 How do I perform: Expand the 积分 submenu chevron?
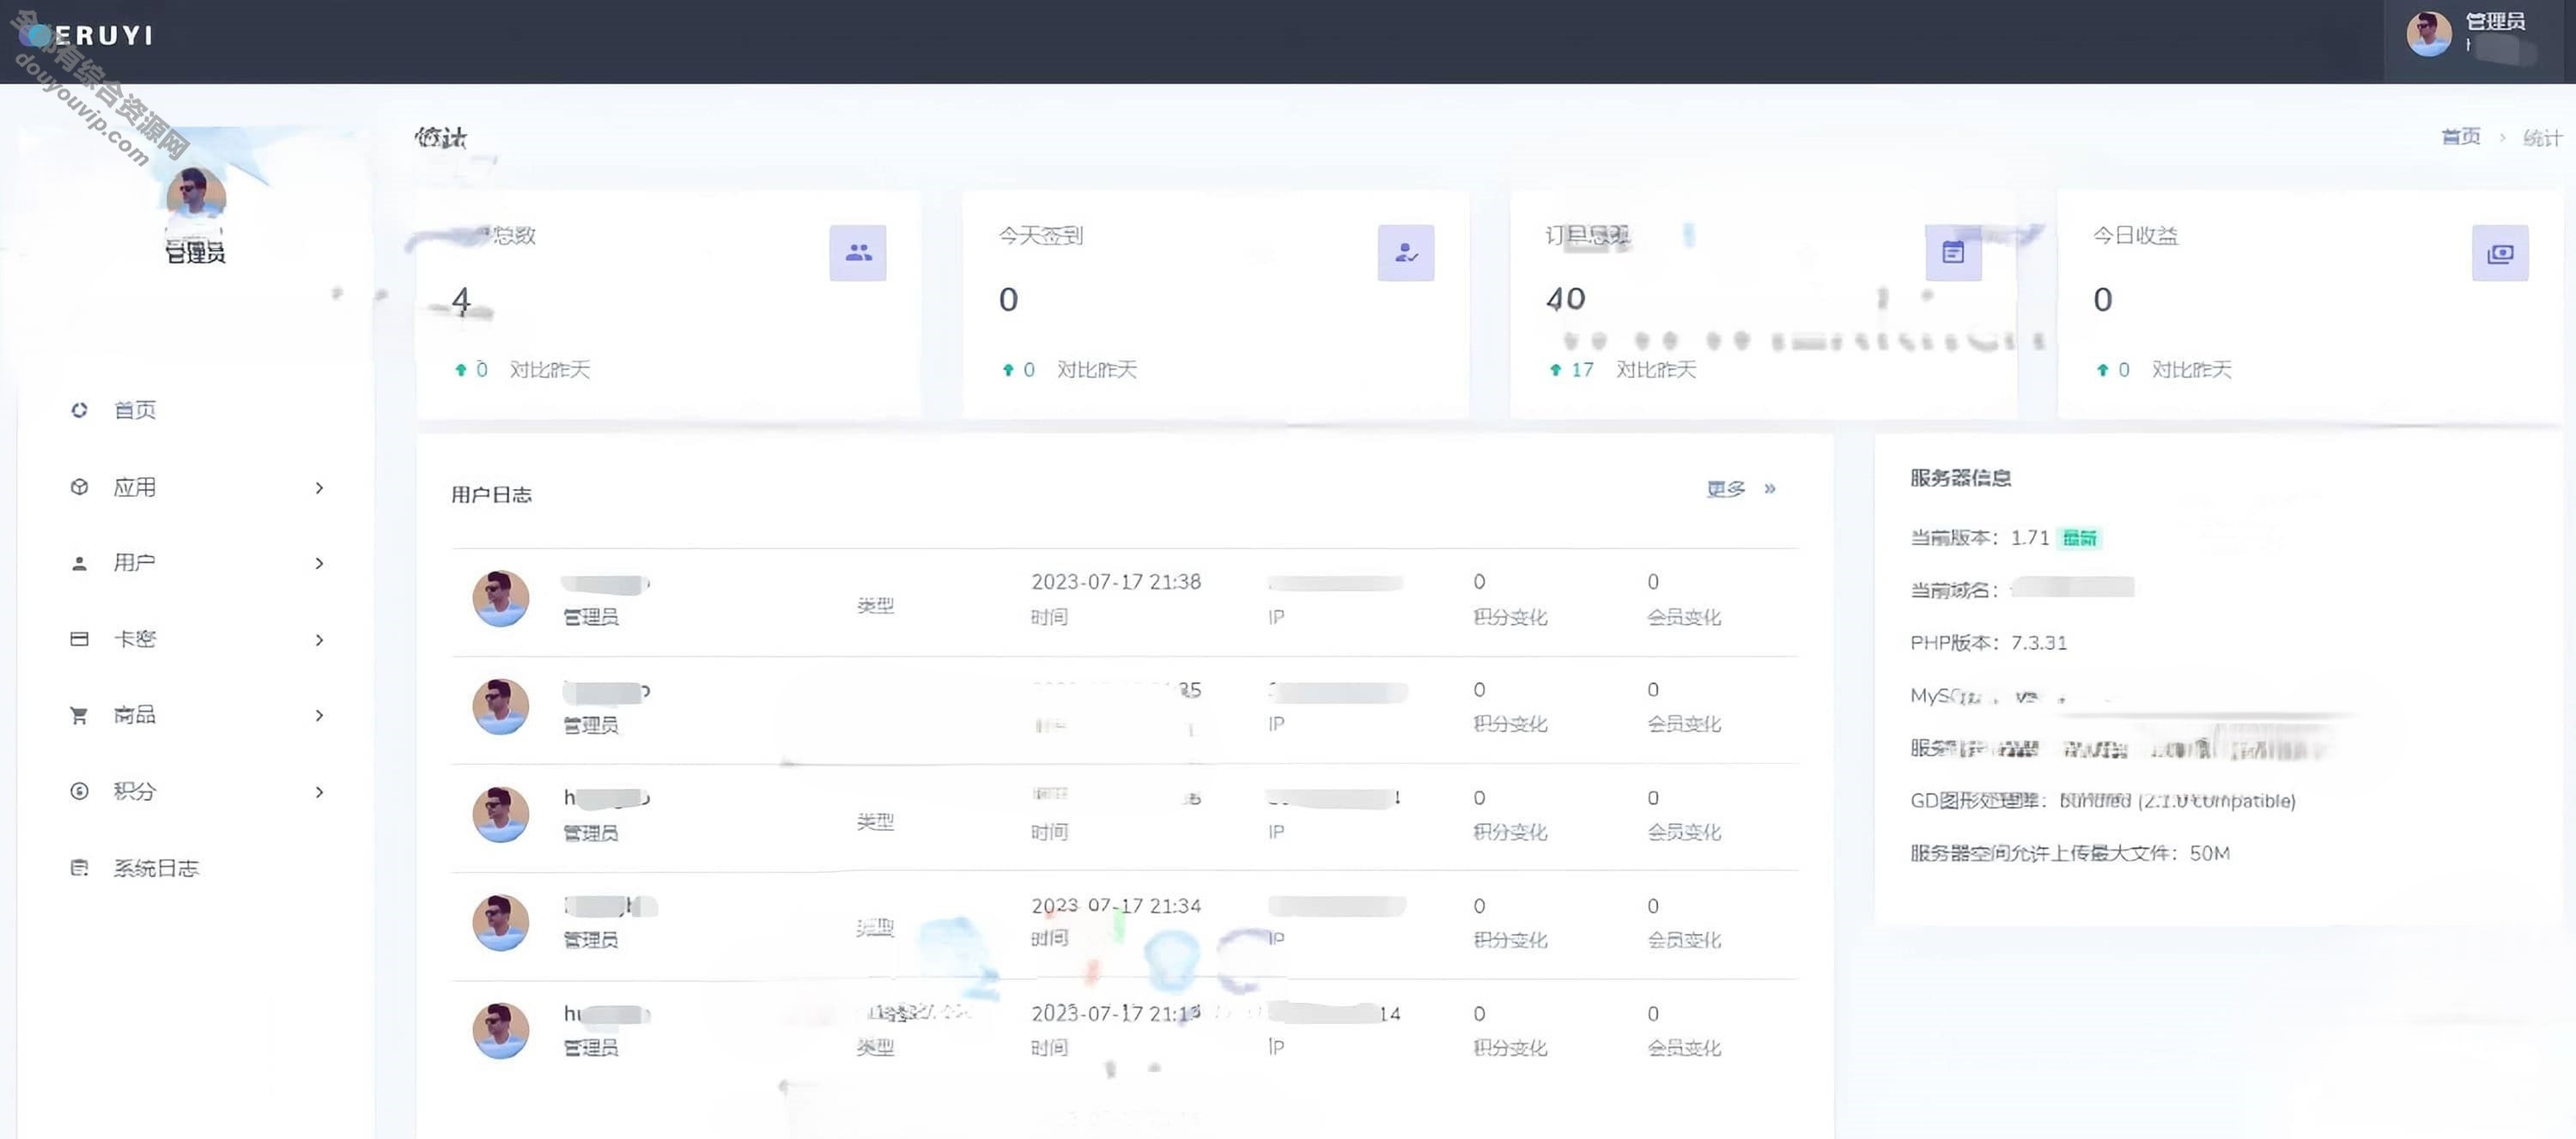[x=319, y=792]
